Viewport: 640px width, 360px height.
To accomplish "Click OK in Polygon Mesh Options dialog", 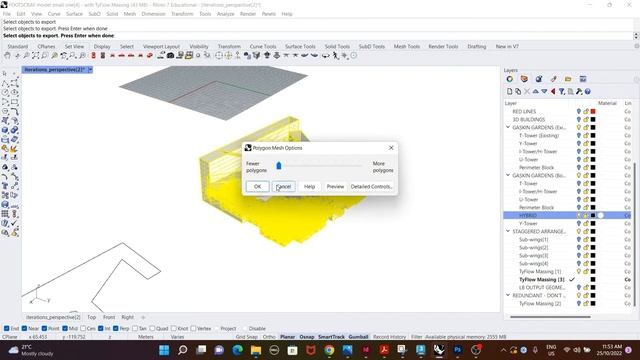I will [258, 187].
